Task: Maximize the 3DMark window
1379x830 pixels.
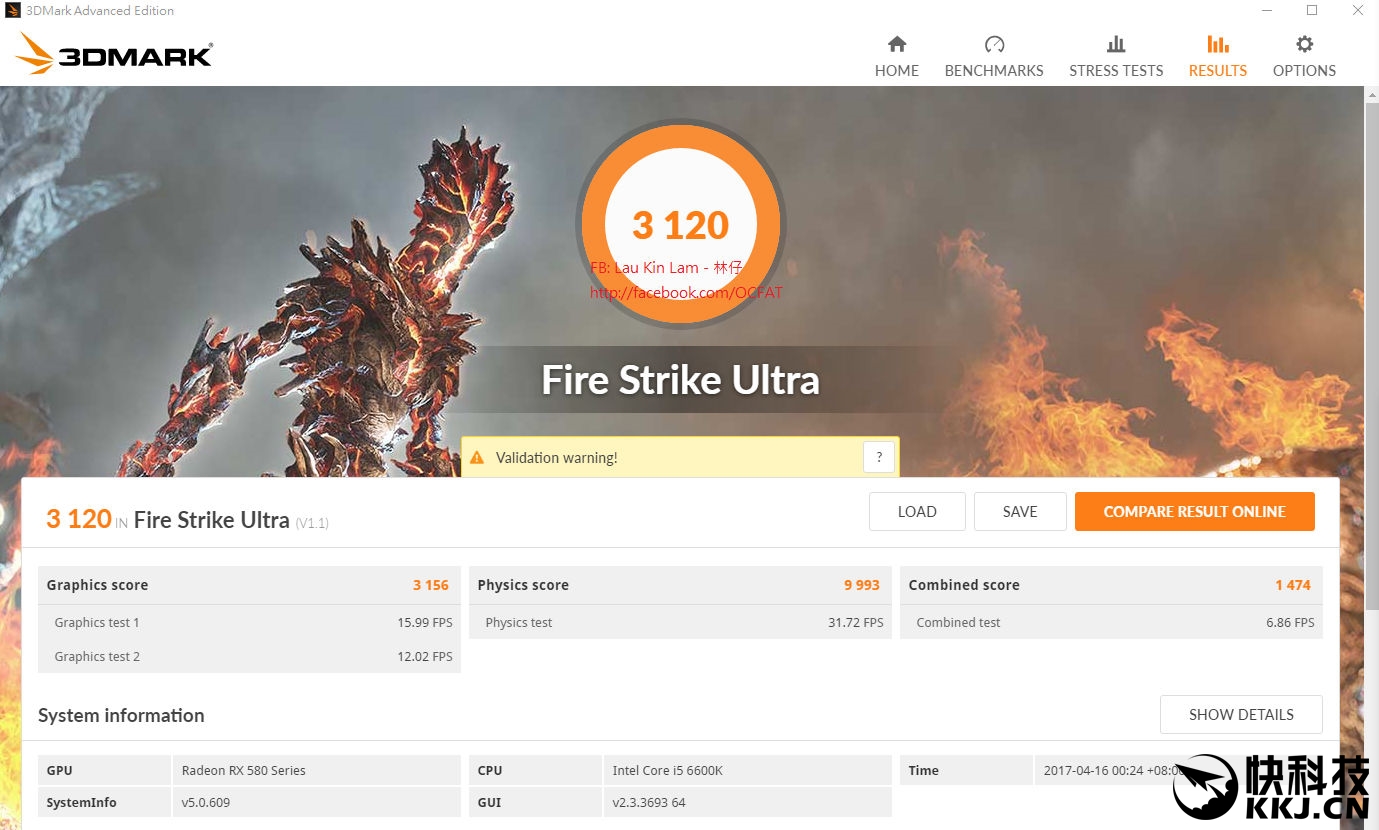Action: (1312, 11)
